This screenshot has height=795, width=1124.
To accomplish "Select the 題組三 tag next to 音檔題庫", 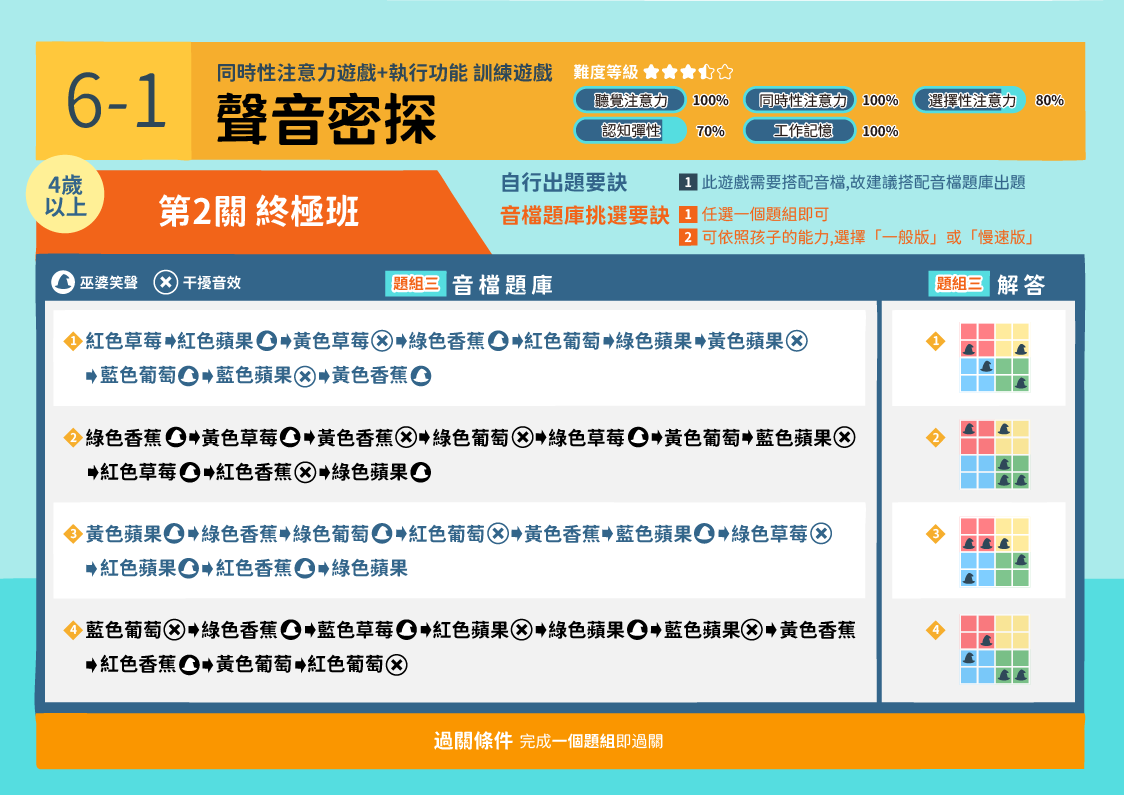I will [x=416, y=283].
